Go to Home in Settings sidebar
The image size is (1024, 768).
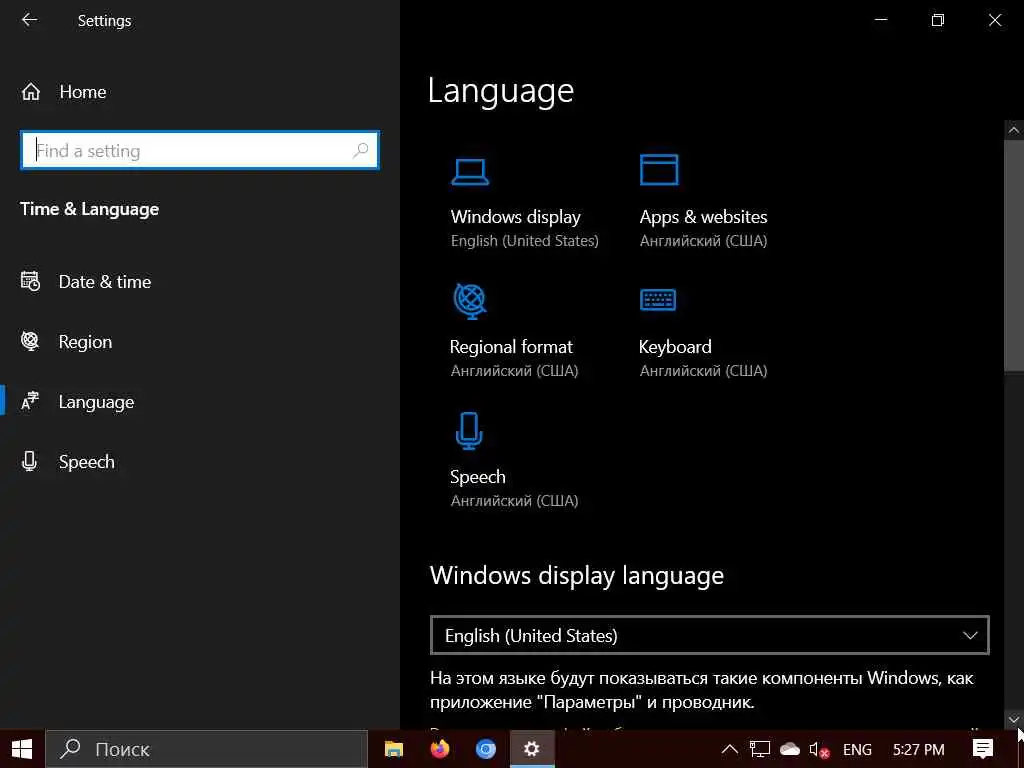point(82,92)
